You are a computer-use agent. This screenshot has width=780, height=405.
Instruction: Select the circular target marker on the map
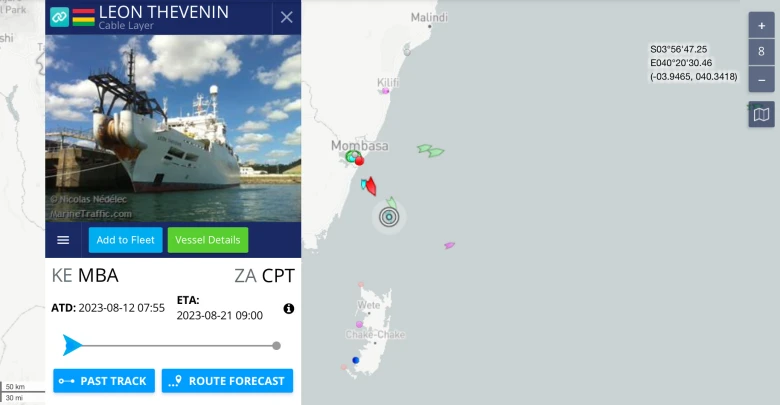click(389, 217)
